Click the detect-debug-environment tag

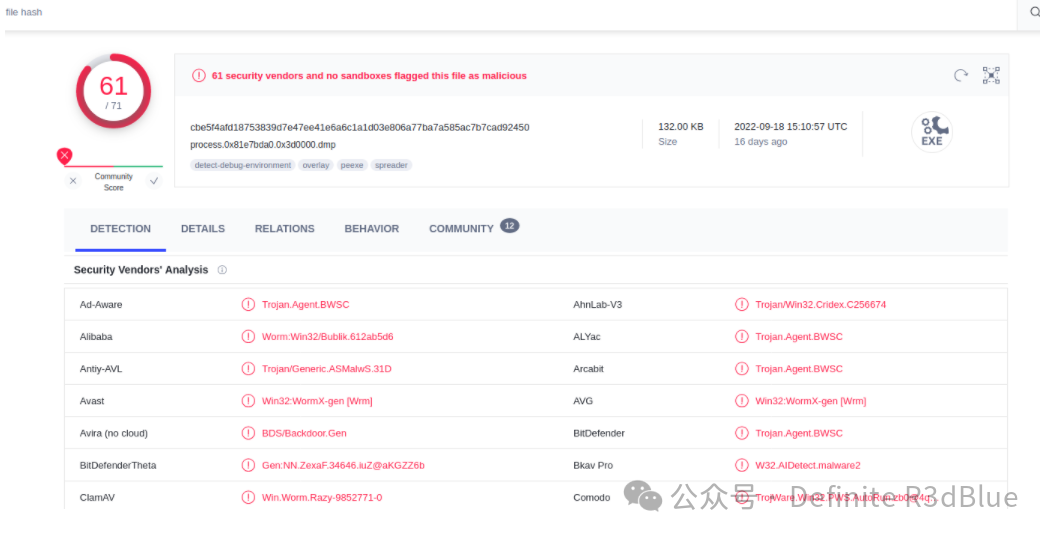coord(243,165)
